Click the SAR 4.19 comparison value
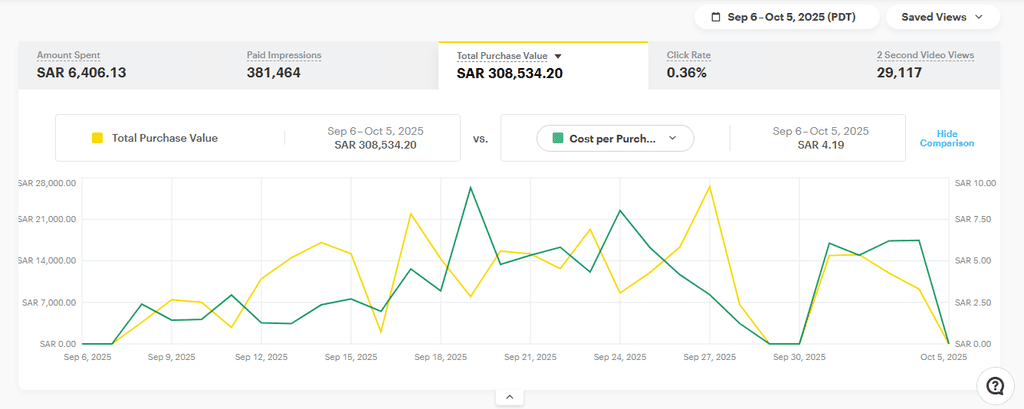The width and height of the screenshot is (1024, 409). (x=821, y=145)
